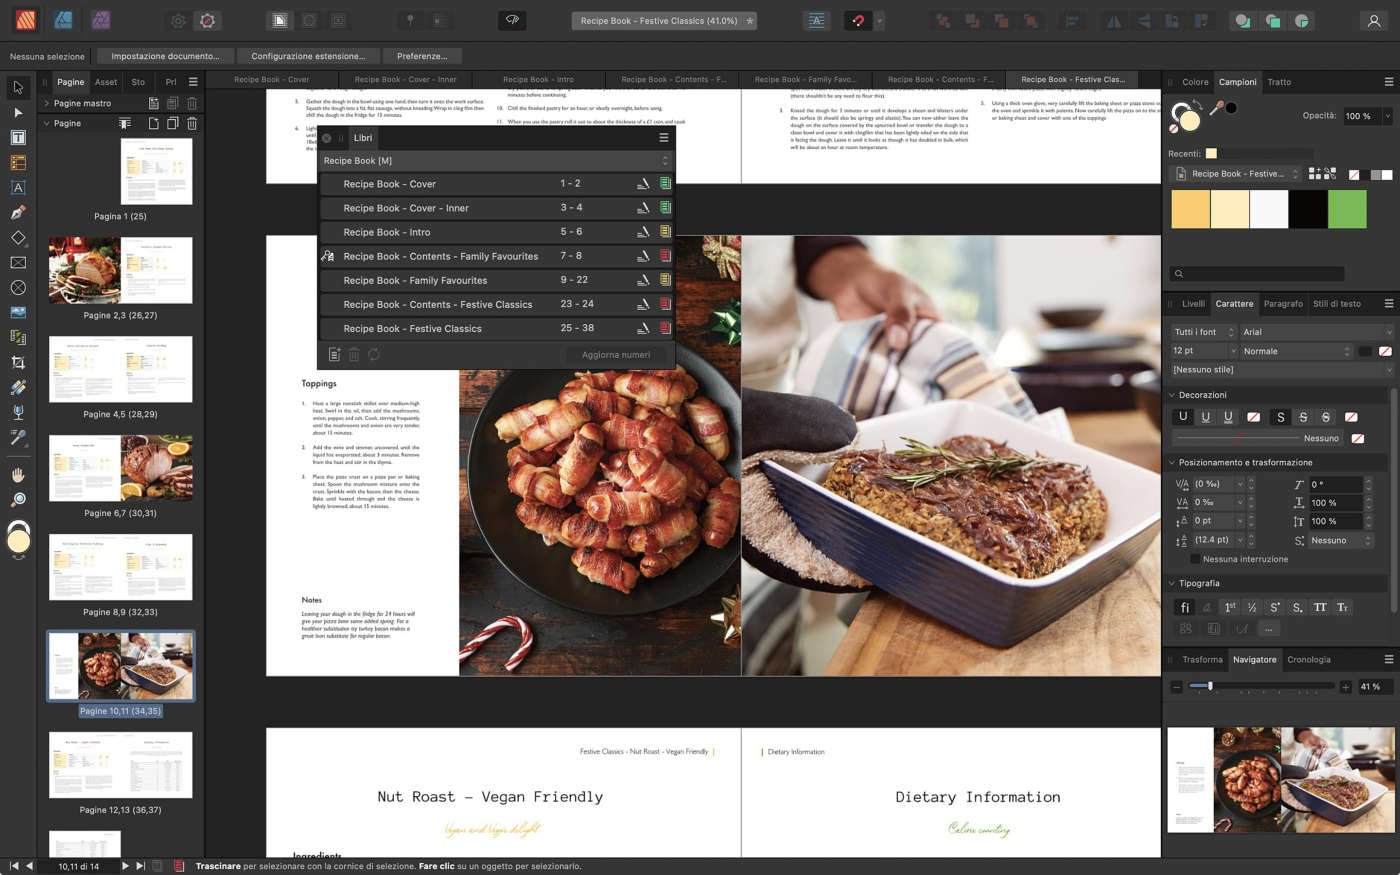Open the Tratto tab
1400x875 pixels.
click(x=1279, y=82)
